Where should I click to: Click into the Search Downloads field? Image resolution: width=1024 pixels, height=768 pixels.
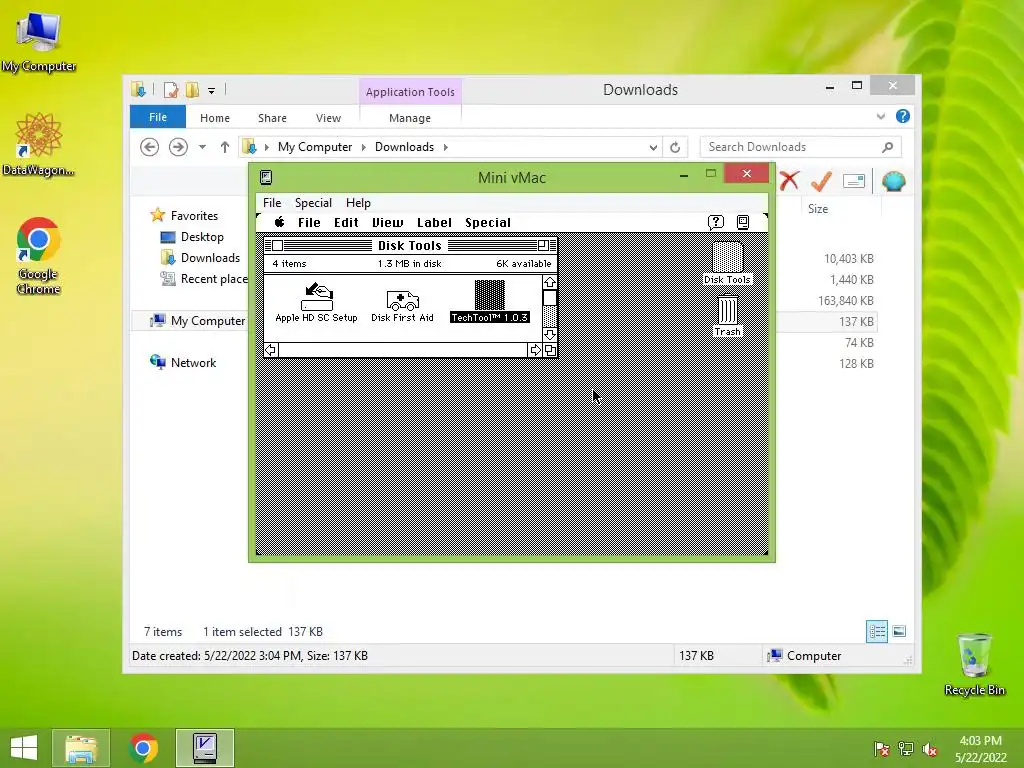[800, 147]
